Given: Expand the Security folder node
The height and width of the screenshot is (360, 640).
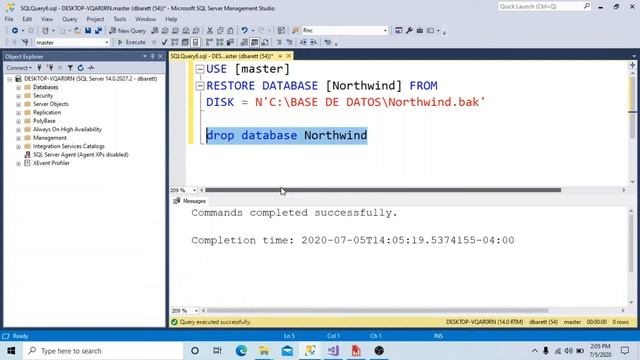Looking at the screenshot, I should pos(18,96).
